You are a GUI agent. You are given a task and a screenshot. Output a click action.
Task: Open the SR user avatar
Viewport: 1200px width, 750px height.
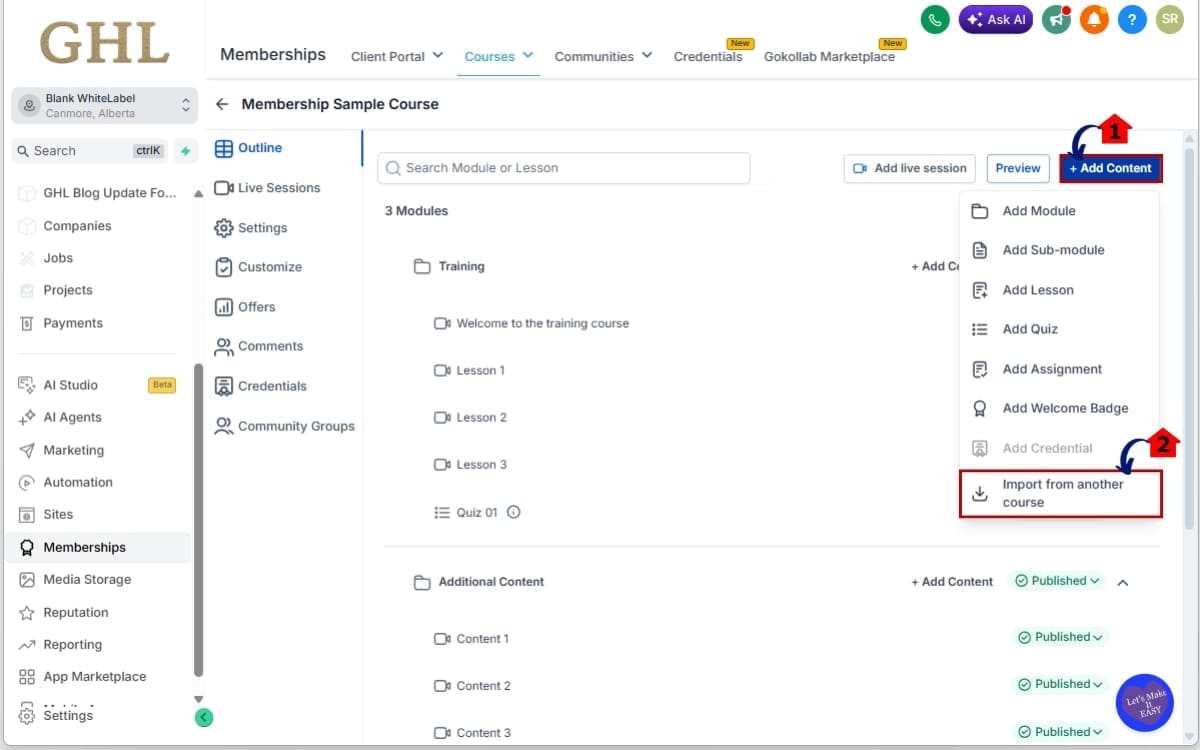tap(1169, 19)
